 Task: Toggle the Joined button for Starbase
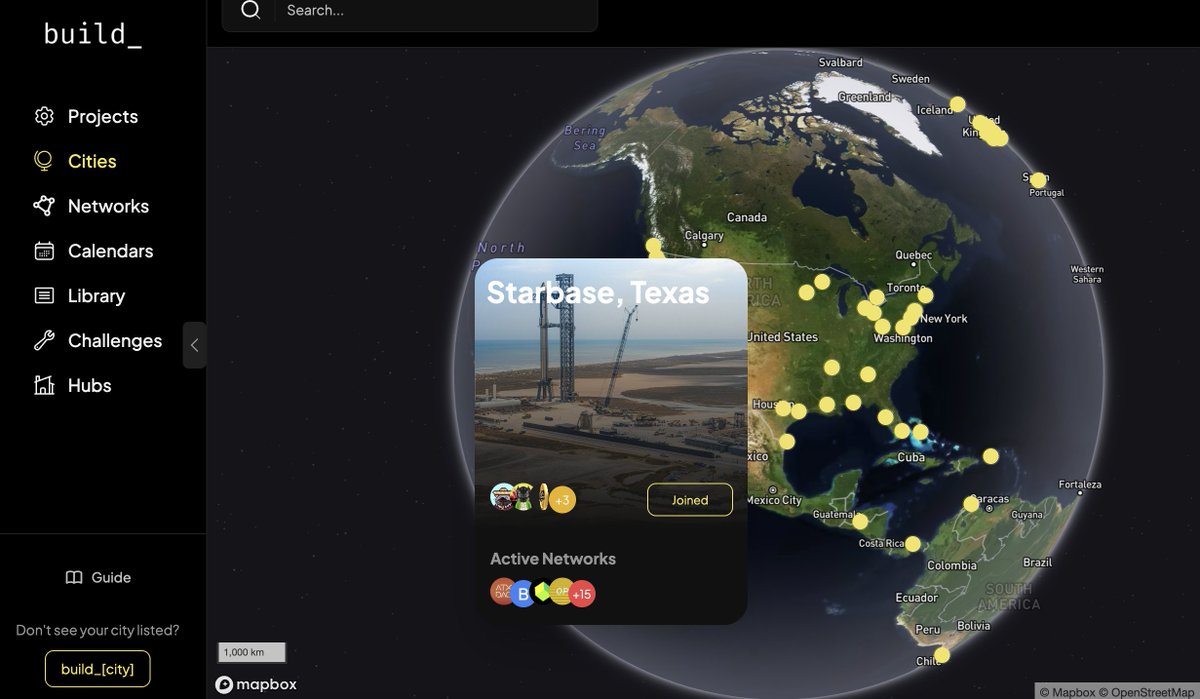pyautogui.click(x=690, y=500)
